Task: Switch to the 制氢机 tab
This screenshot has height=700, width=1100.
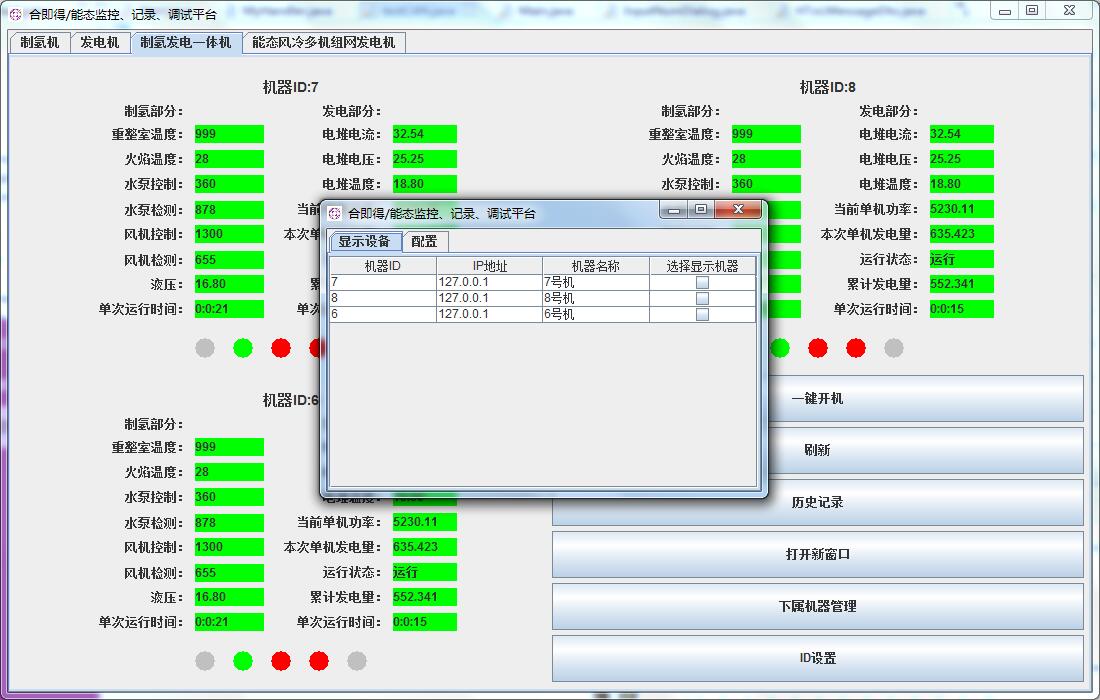Action: 40,43
